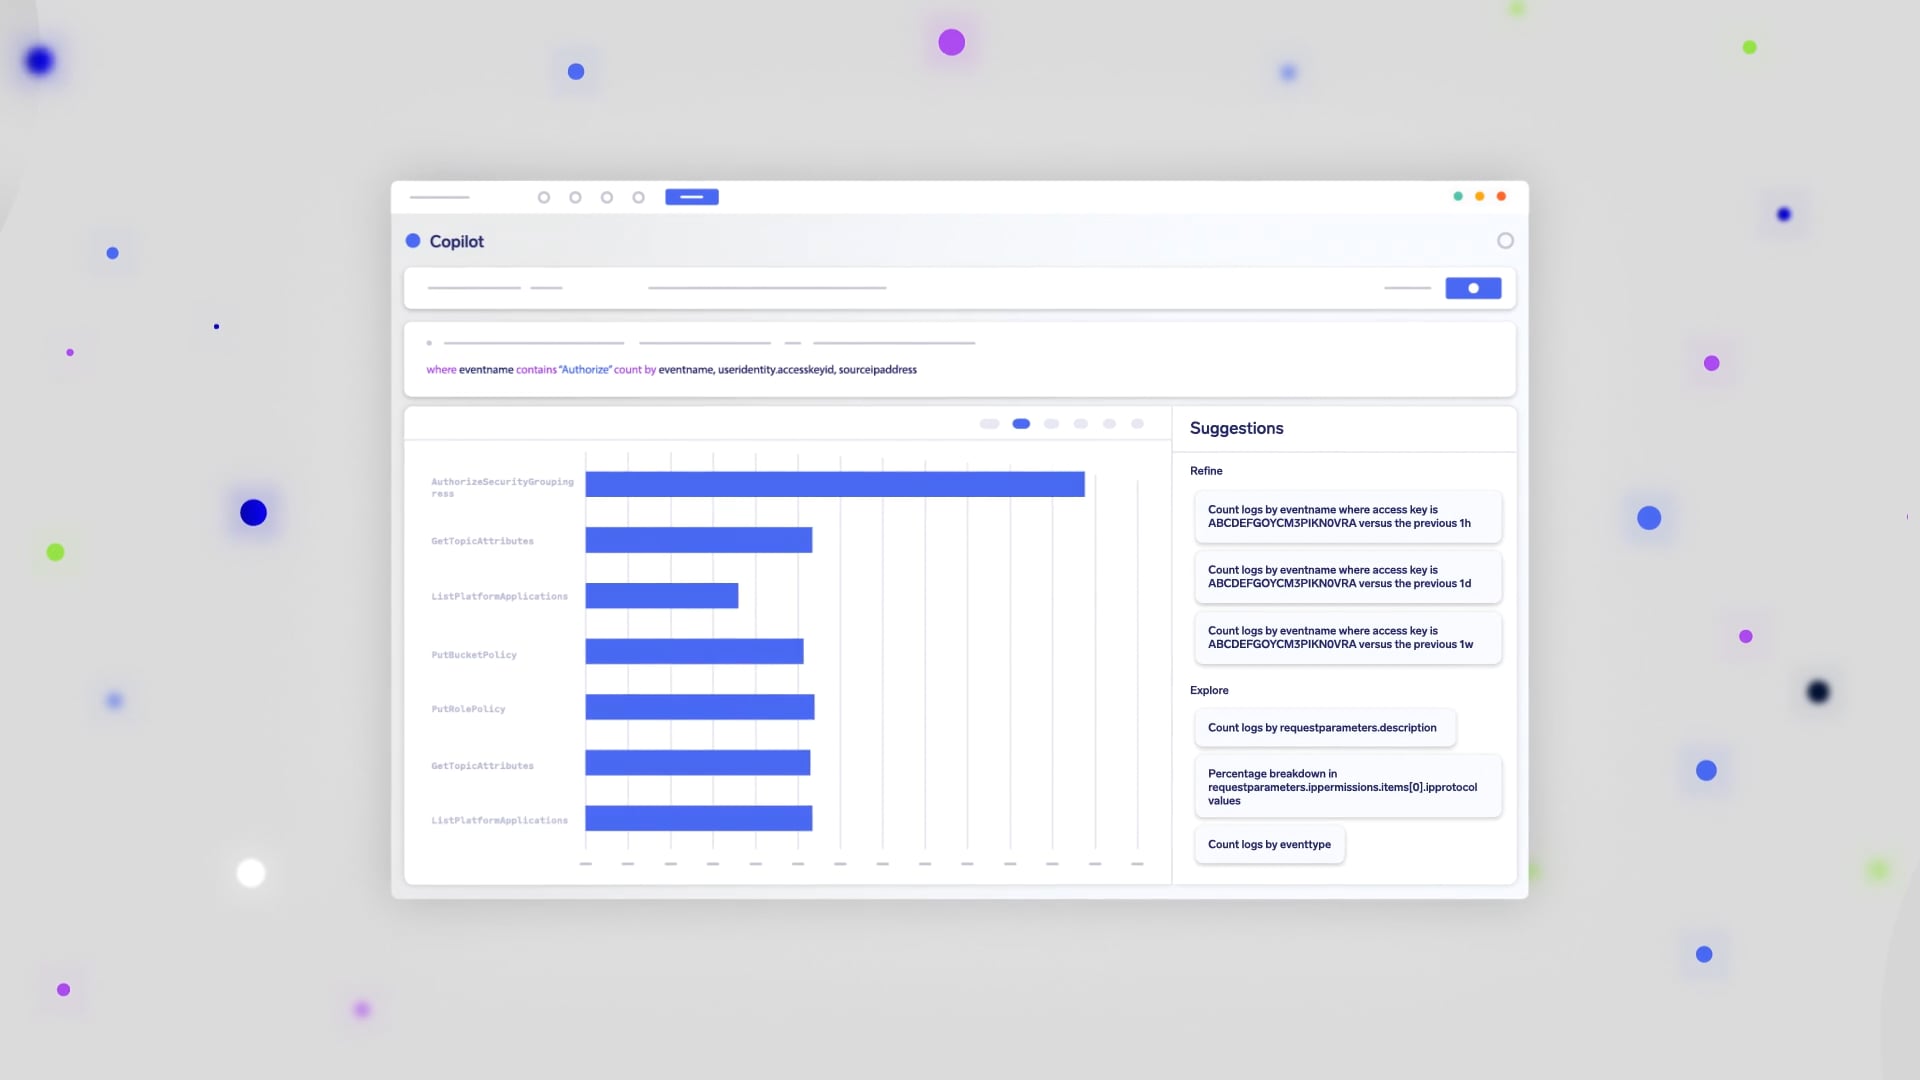Click the PutBucketPolicy bar in chart
Image resolution: width=1920 pixels, height=1080 pixels.
pyautogui.click(x=694, y=652)
